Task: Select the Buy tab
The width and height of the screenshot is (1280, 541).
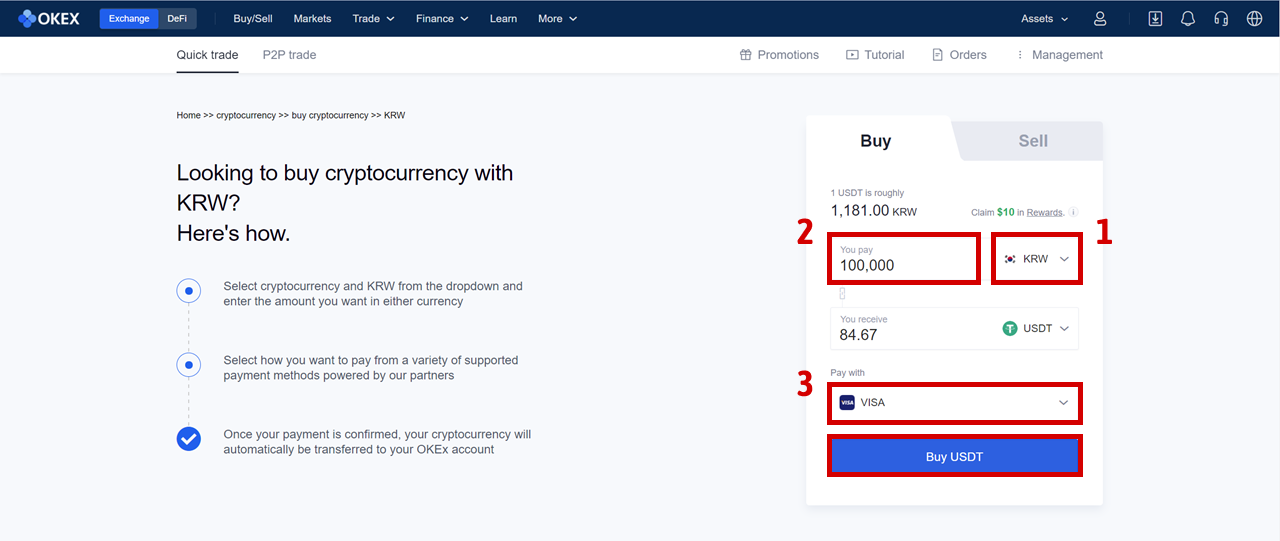Action: pyautogui.click(x=876, y=141)
